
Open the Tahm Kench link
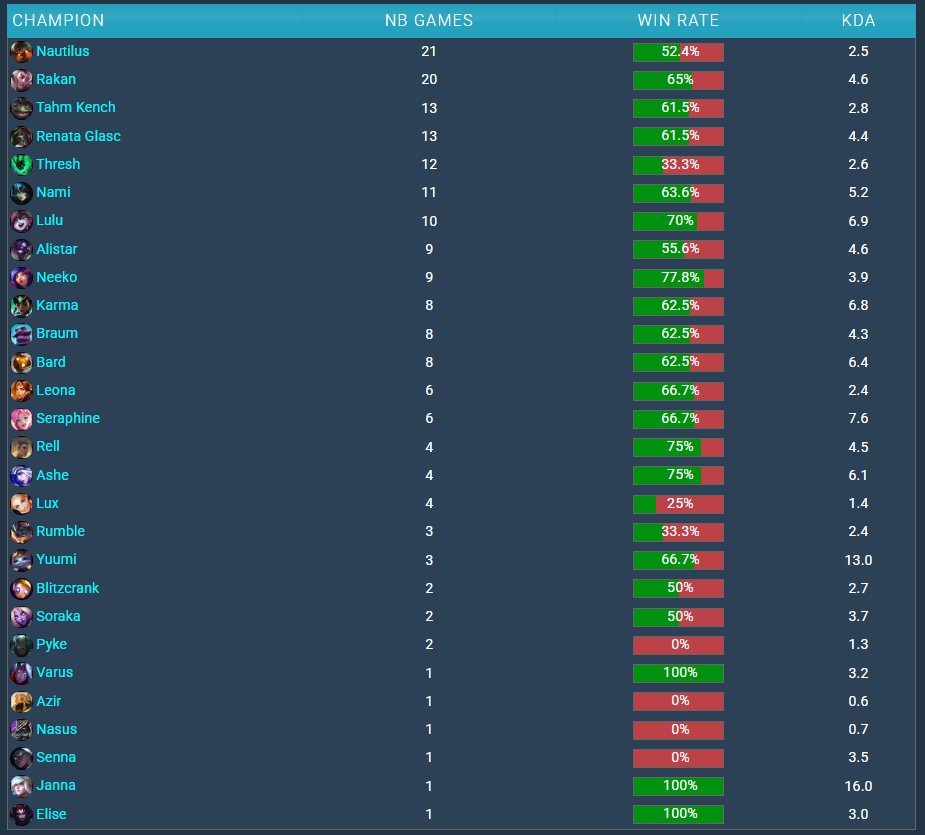coord(76,107)
